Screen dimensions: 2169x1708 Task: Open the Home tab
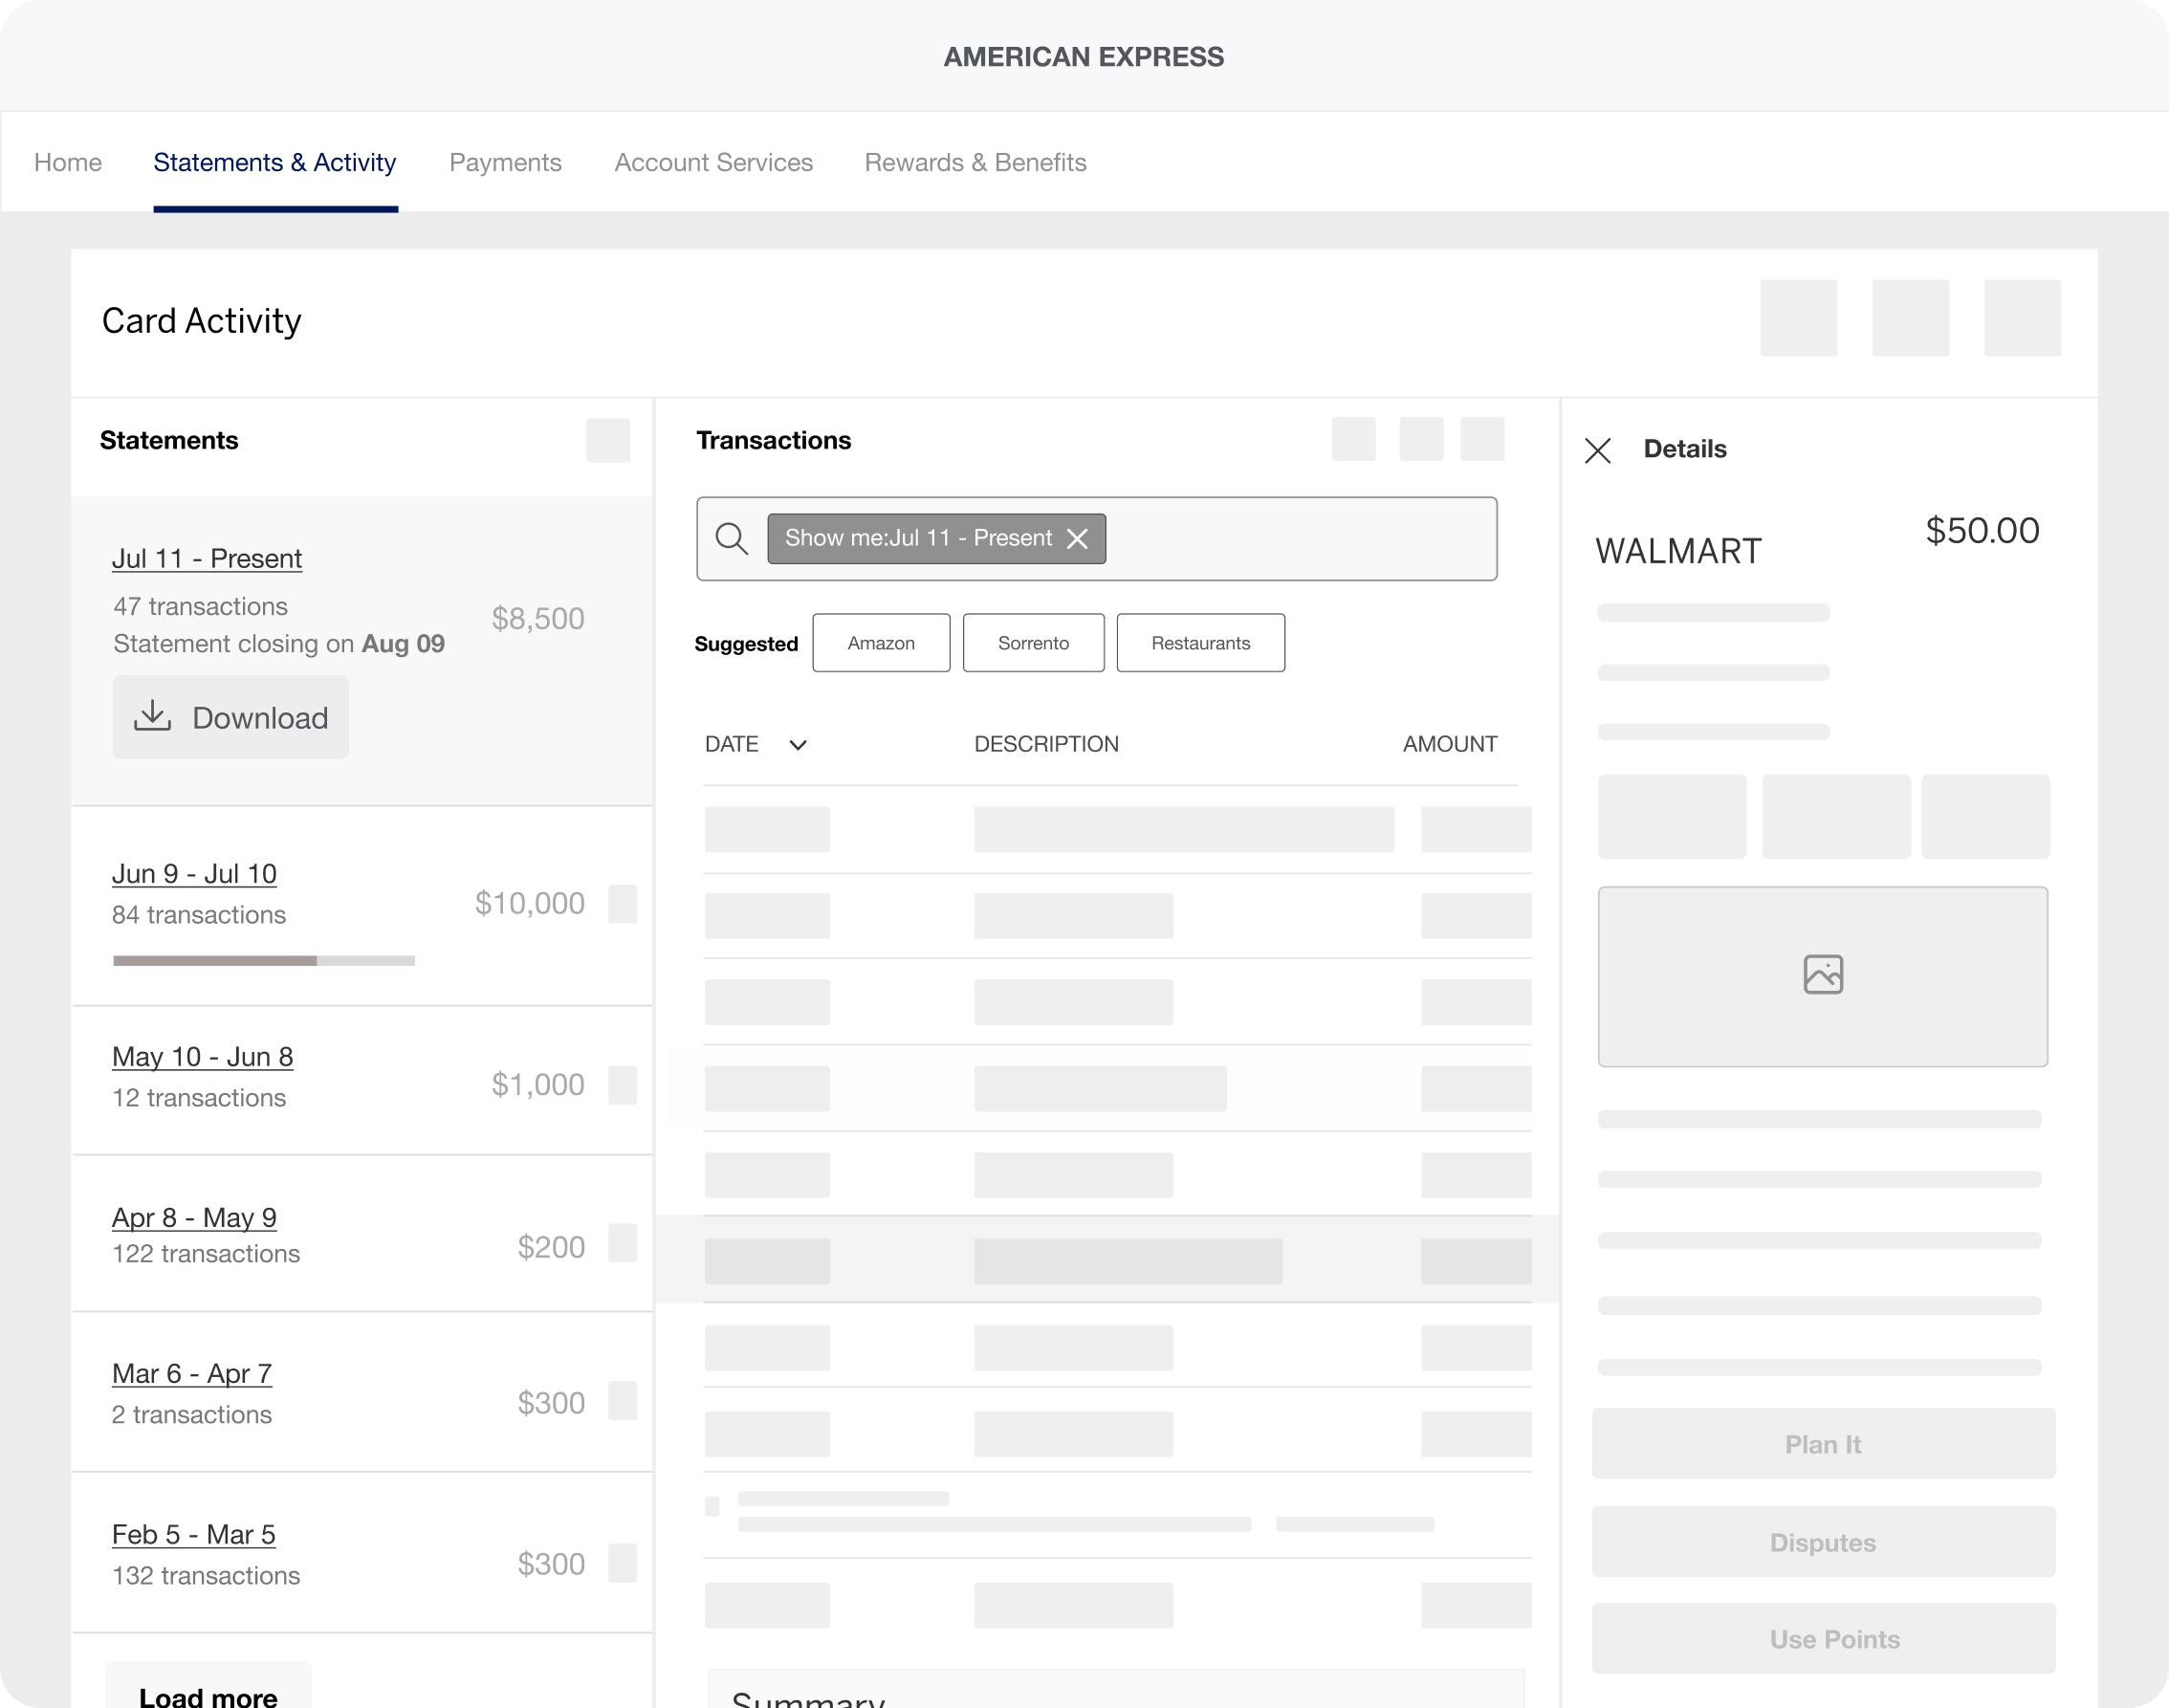tap(68, 162)
